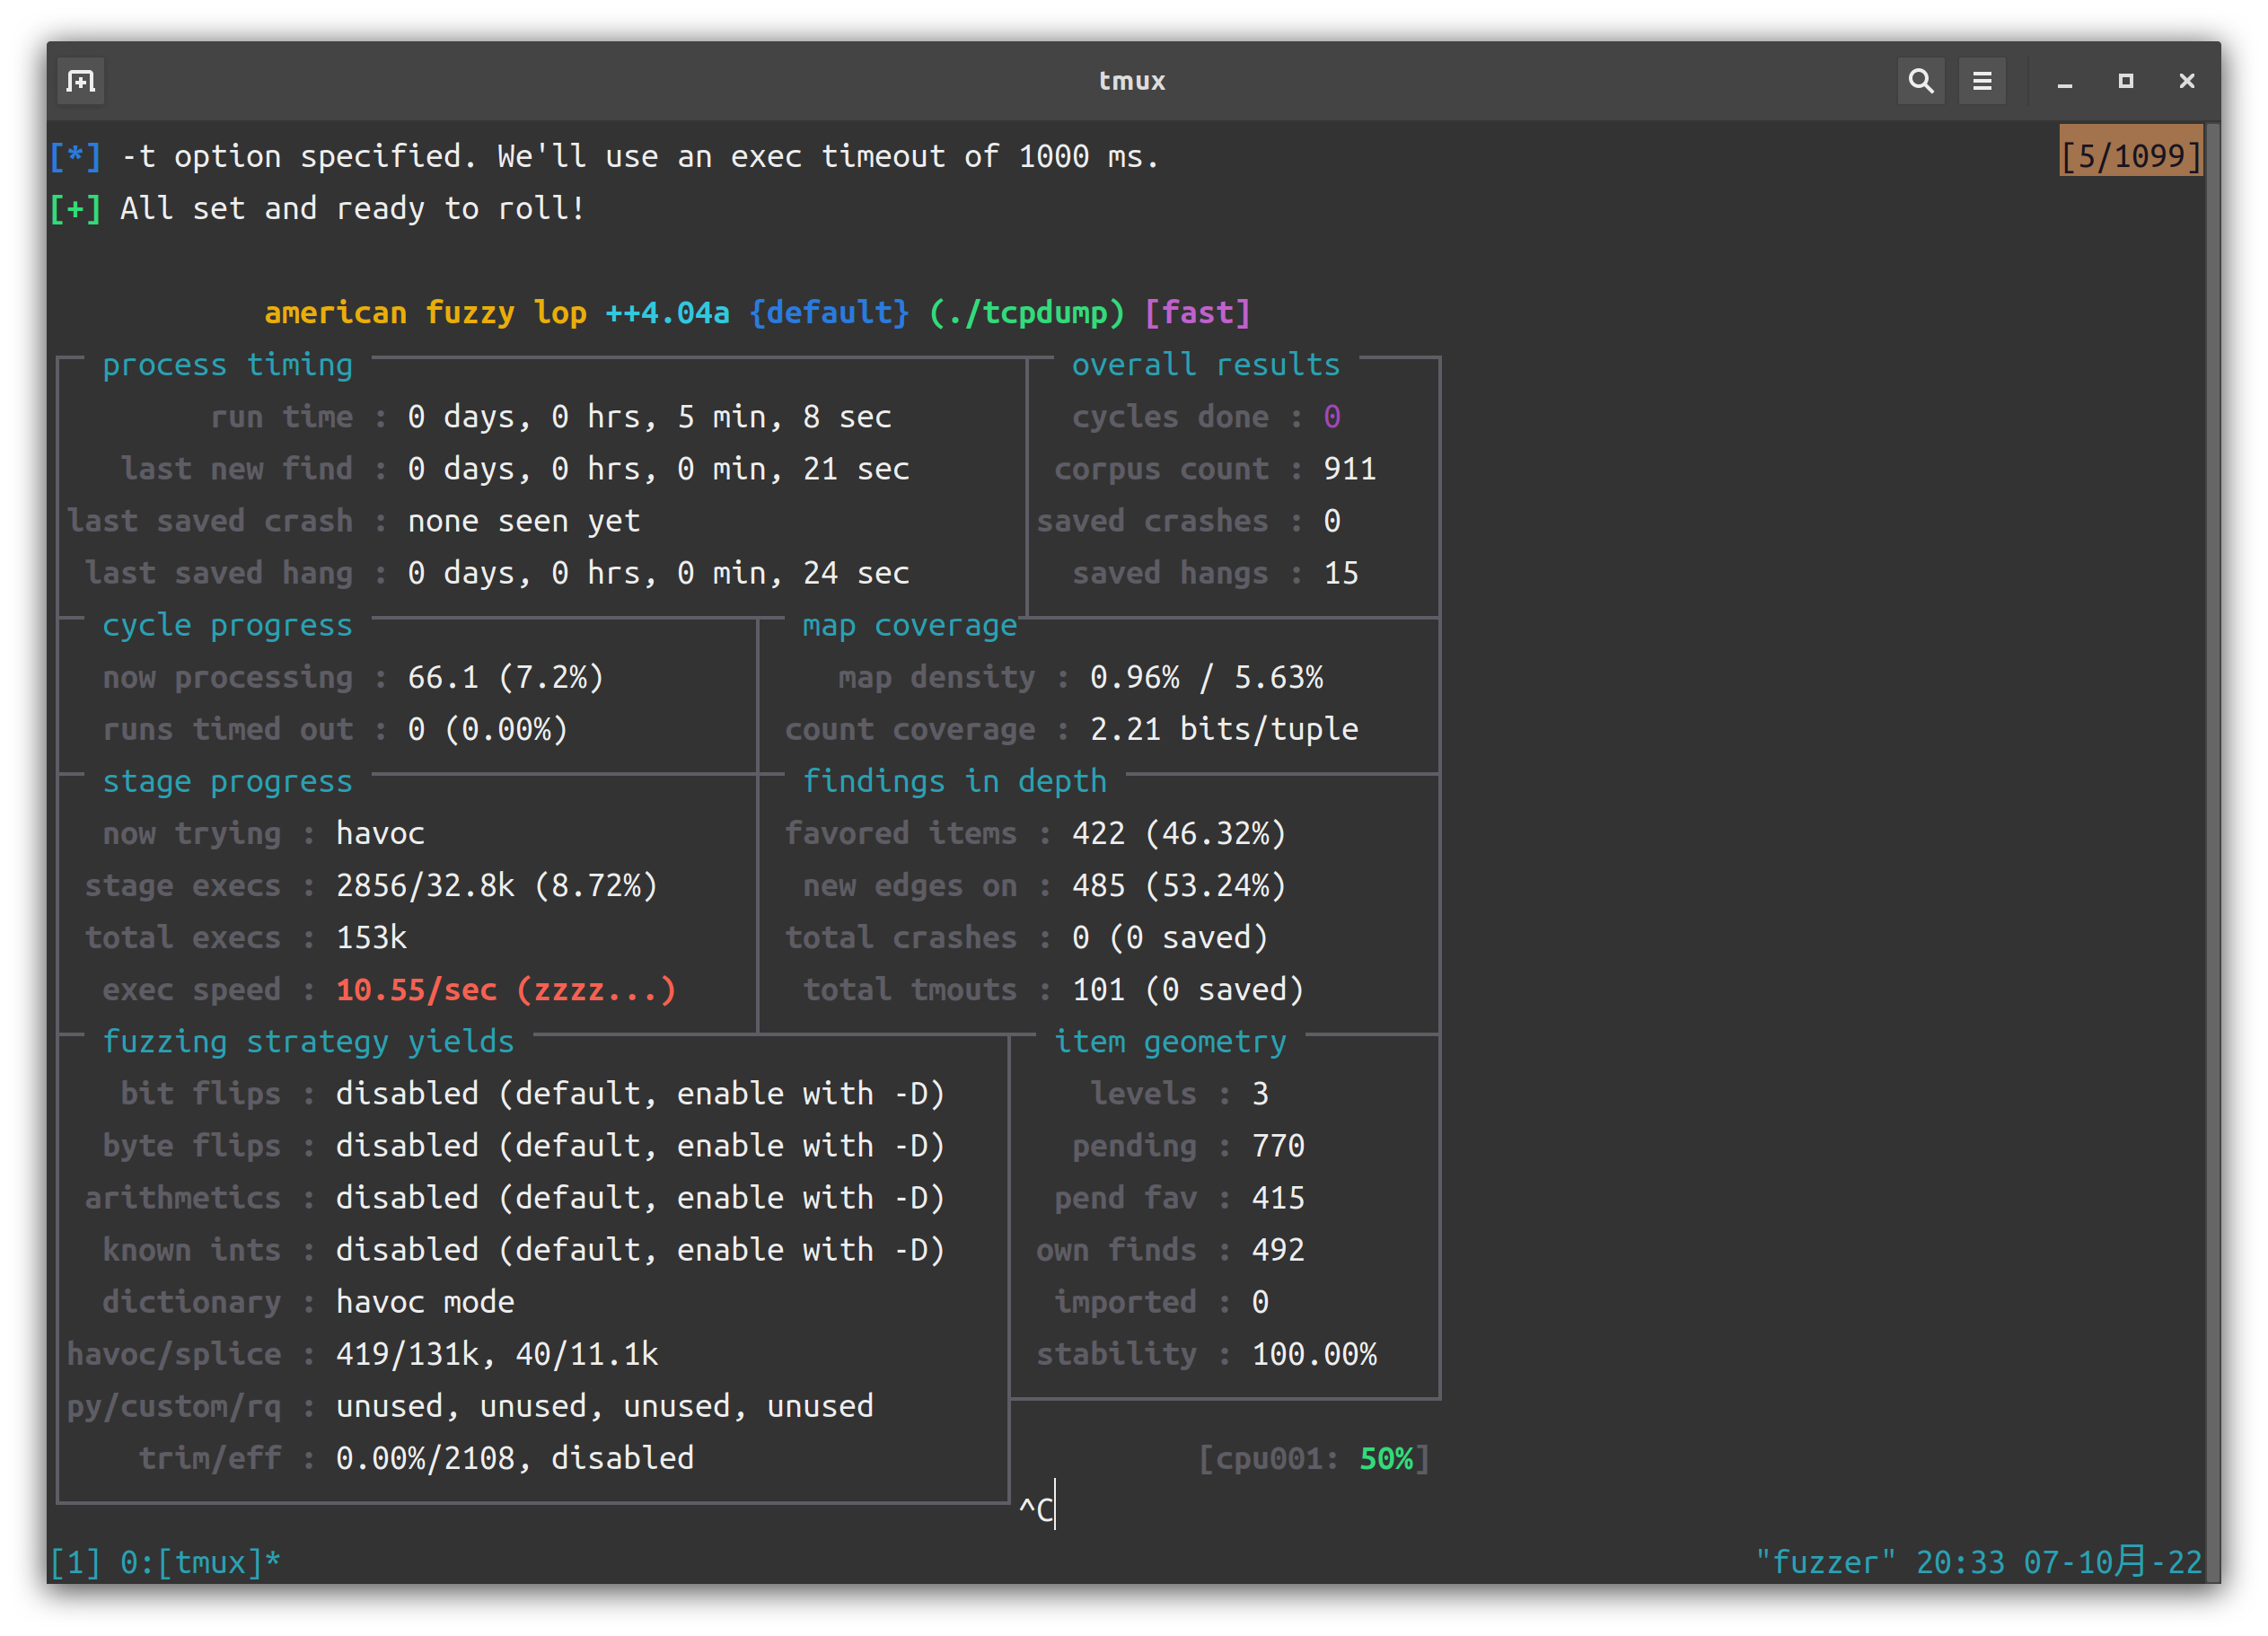The width and height of the screenshot is (2268, 1636).
Task: Click the tmux window title
Action: (x=1131, y=80)
